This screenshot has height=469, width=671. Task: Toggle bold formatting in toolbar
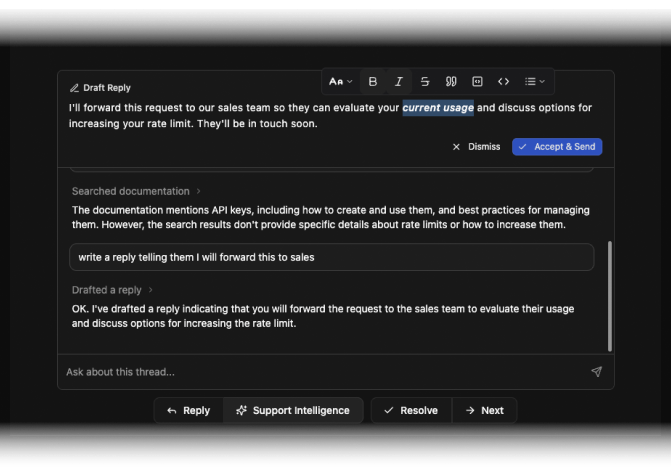click(x=373, y=82)
